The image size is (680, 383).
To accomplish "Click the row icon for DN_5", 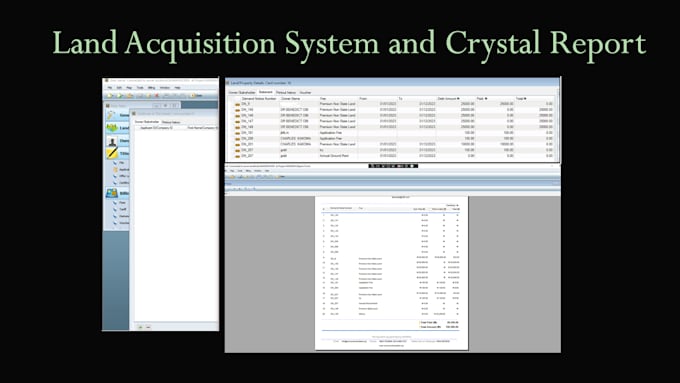I will click(237, 105).
